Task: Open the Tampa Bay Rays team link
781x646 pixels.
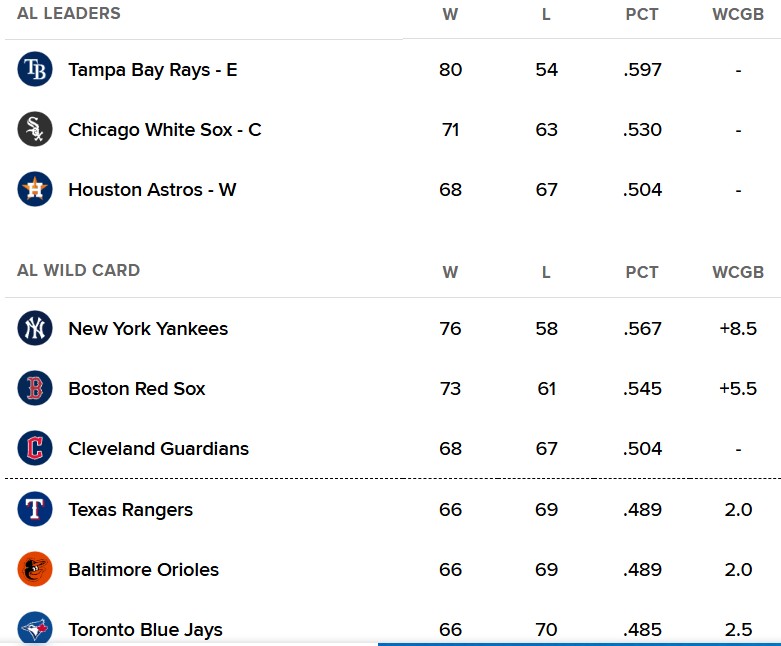Action: 152,70
